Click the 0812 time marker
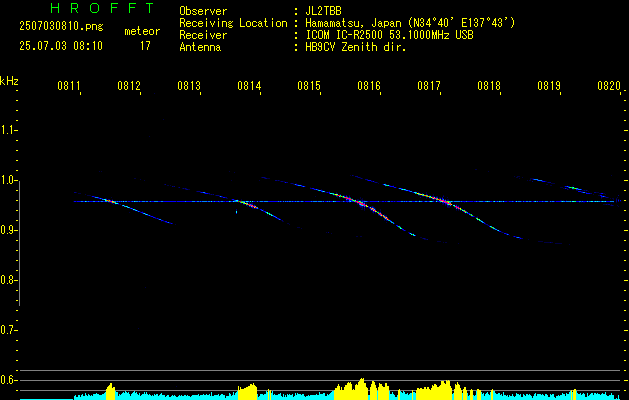The height and width of the screenshot is (400, 629). 129,86
